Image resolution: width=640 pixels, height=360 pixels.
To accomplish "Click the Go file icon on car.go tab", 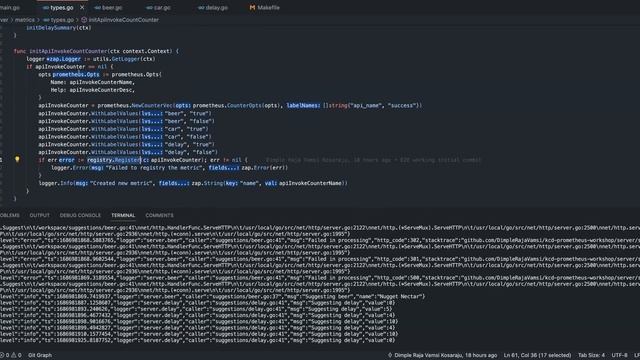I will (149, 7).
